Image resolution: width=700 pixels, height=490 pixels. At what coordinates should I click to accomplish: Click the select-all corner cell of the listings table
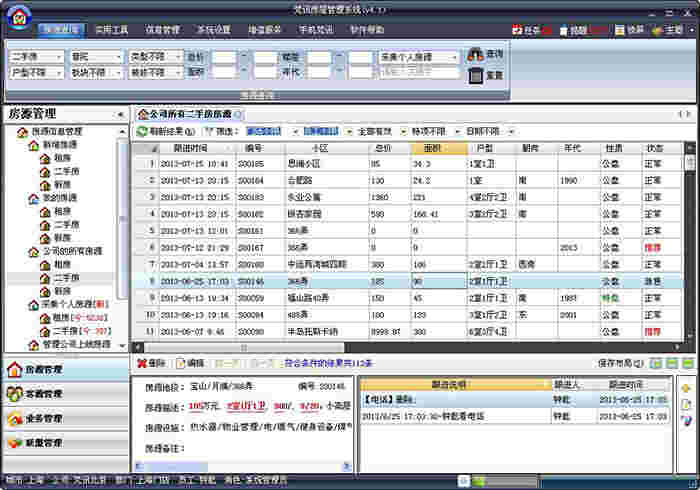pyautogui.click(x=147, y=148)
